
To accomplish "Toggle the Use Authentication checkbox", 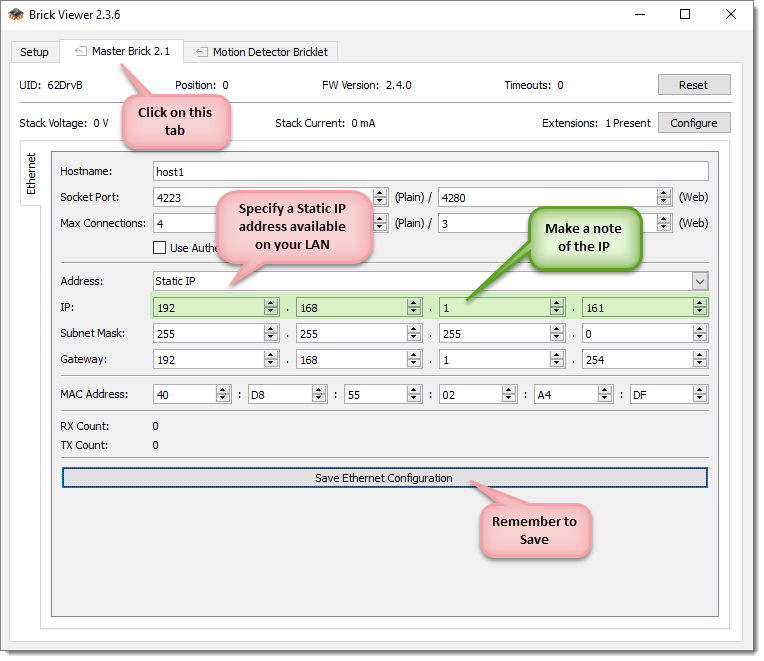I will point(159,247).
